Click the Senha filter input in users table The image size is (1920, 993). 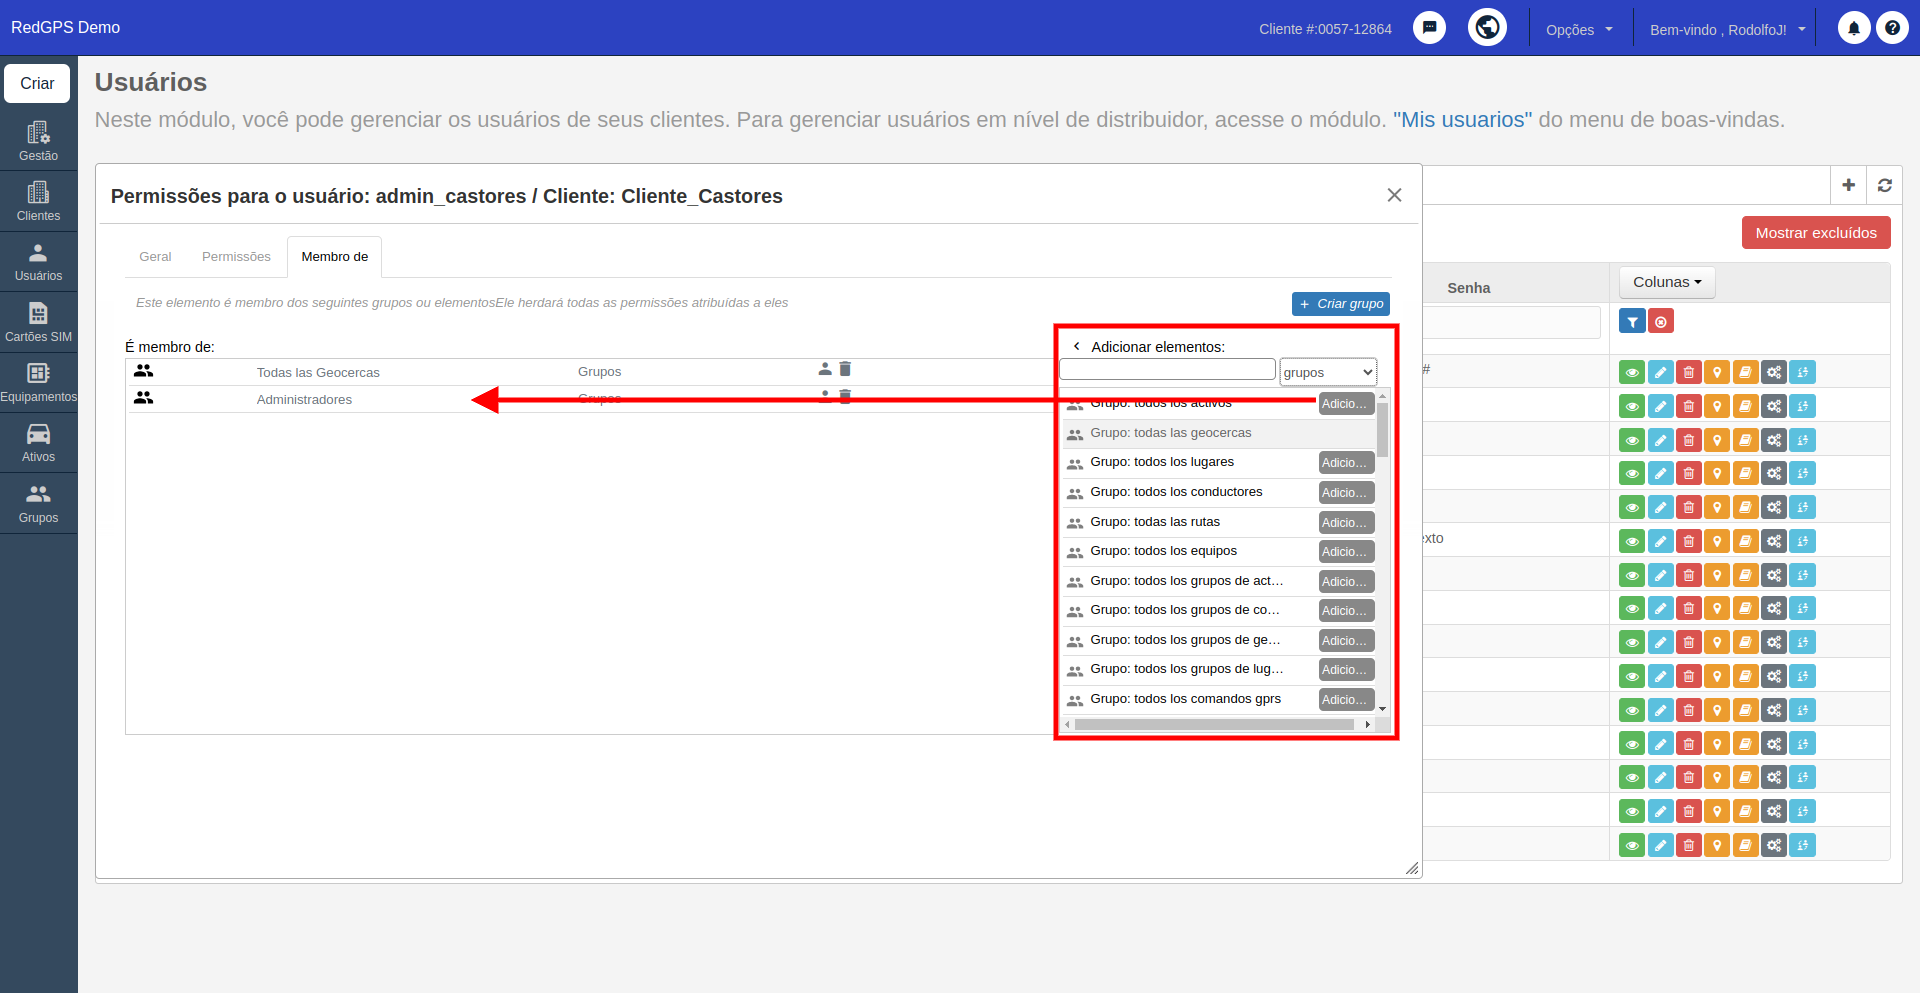pos(1511,322)
